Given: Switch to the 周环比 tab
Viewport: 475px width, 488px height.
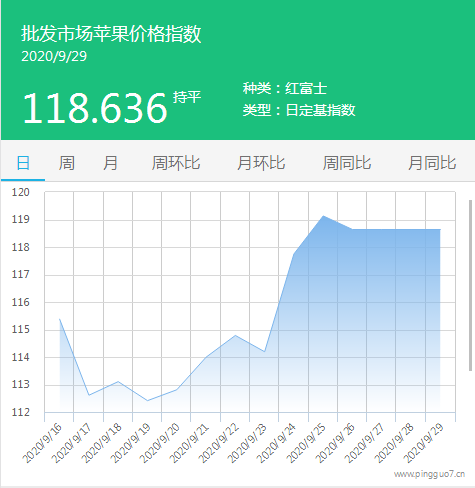Looking at the screenshot, I should click(176, 163).
